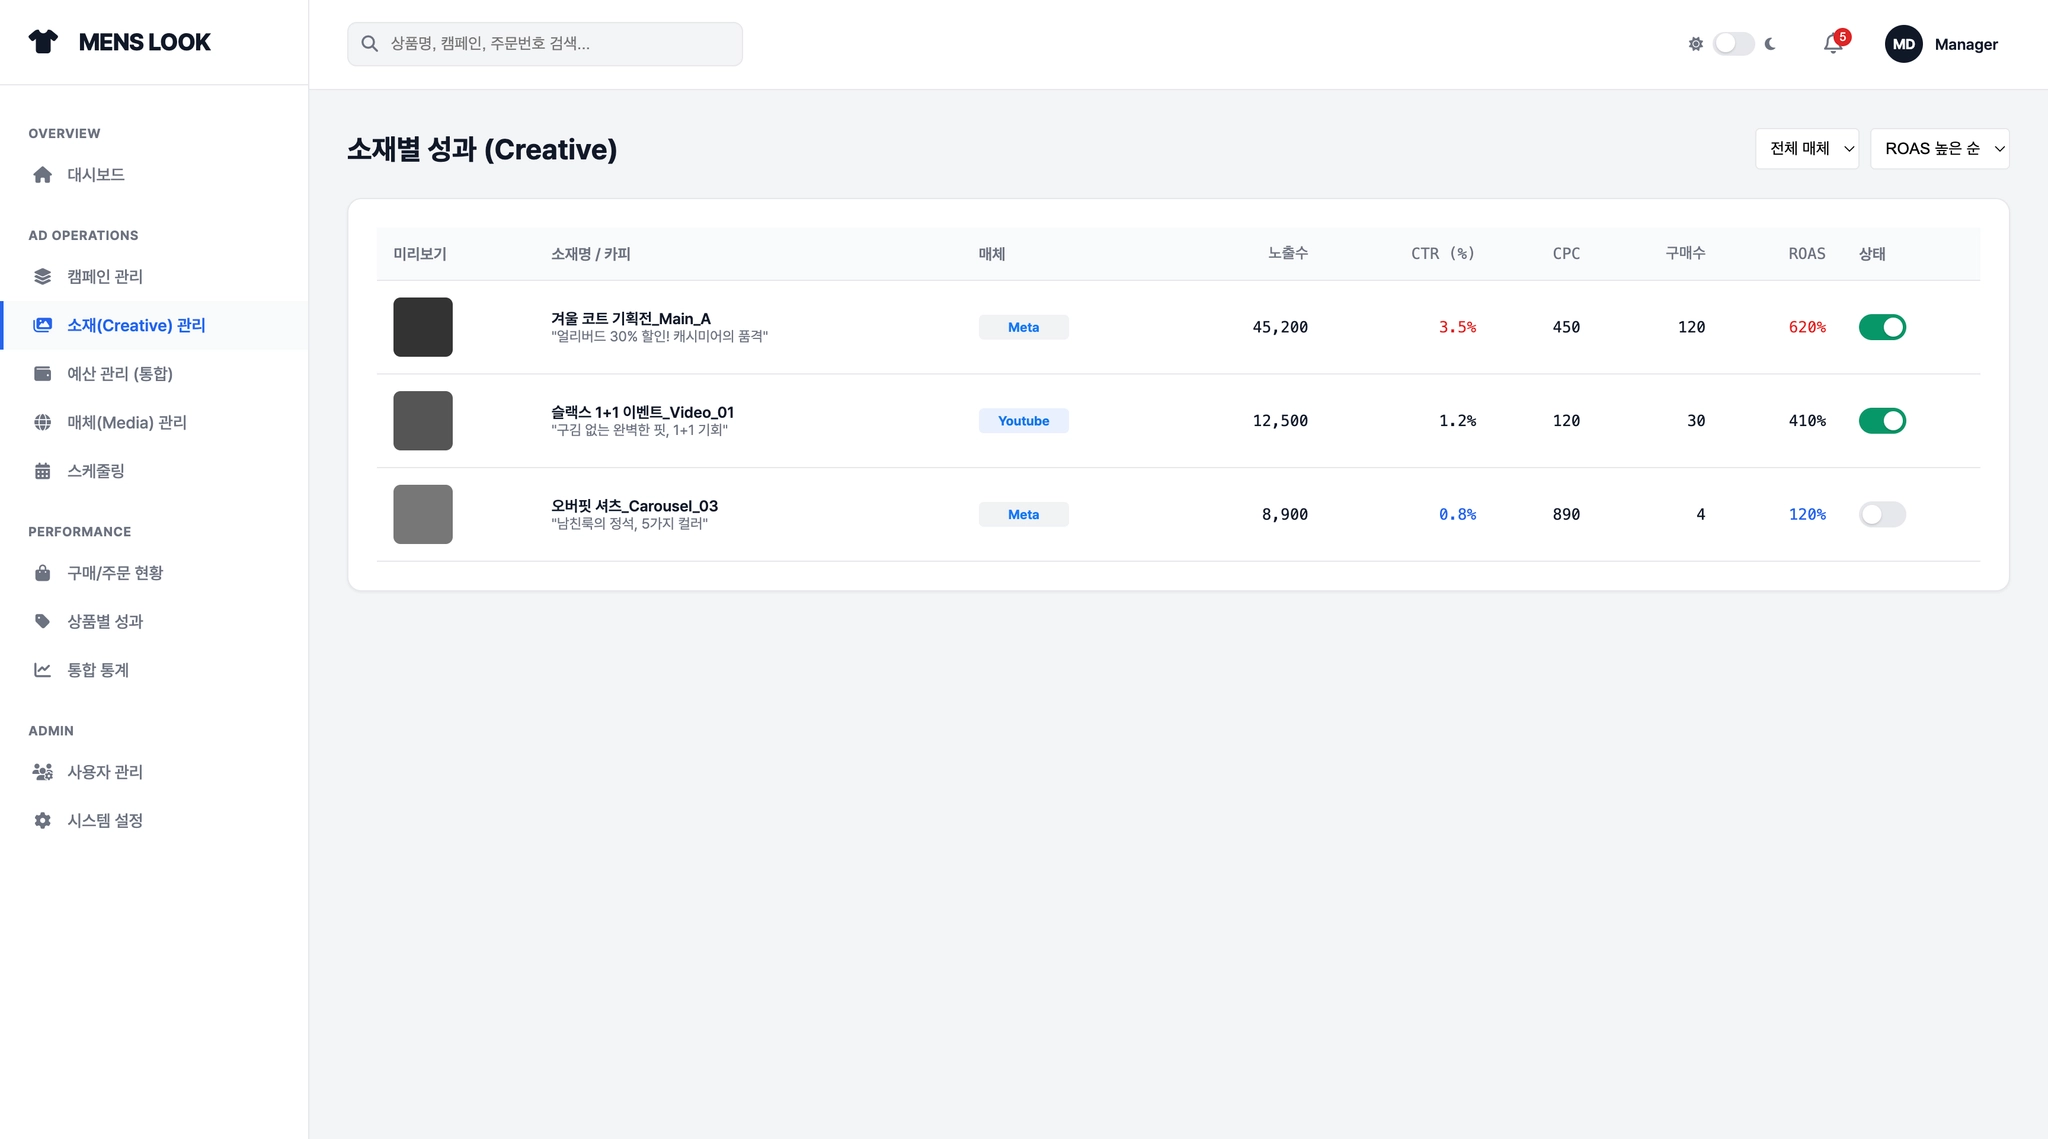Click the layers icon for 캠페인 관리

pos(42,277)
